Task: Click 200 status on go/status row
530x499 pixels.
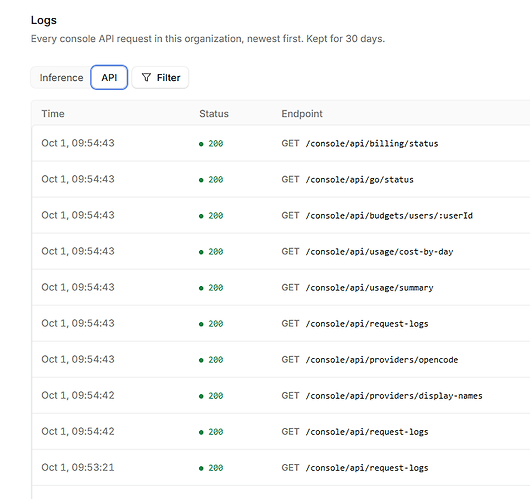Action: (x=211, y=180)
